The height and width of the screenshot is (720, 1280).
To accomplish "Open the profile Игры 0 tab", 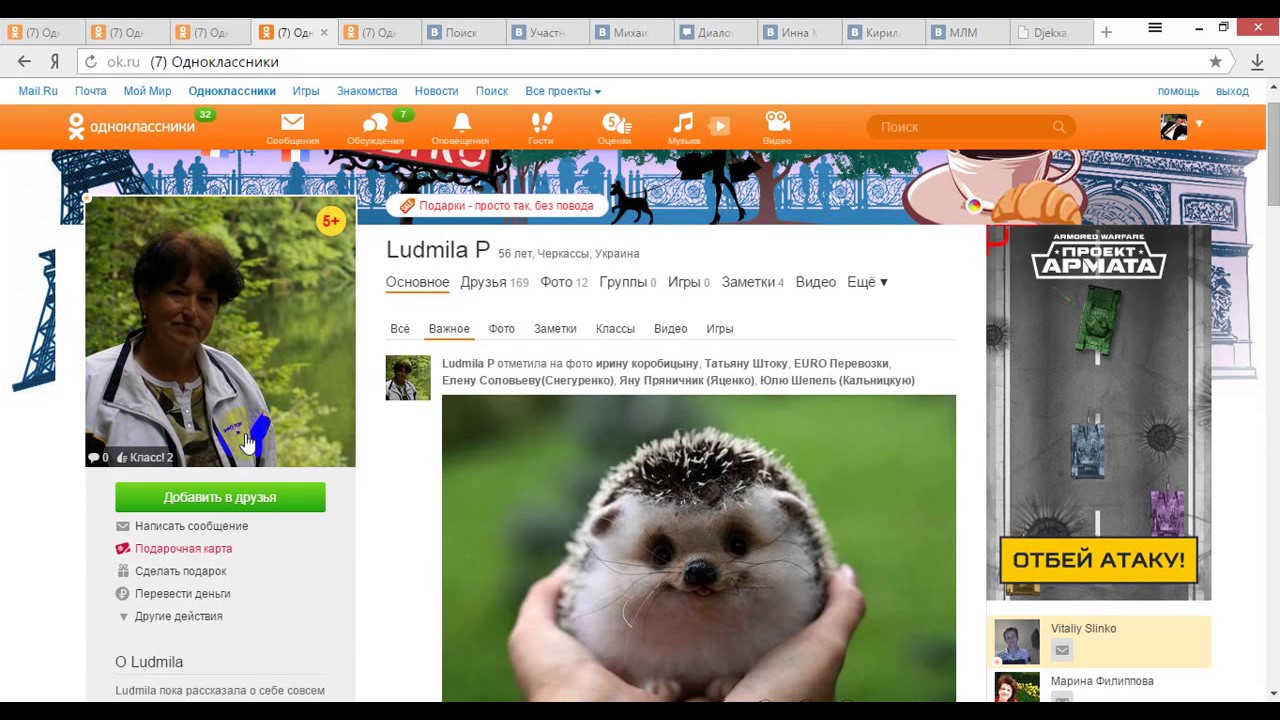I will [x=688, y=282].
